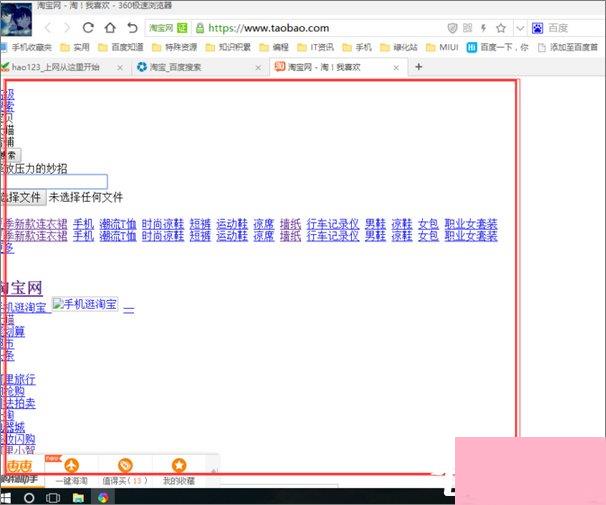
Task: Click the 选择文件 file chooser button
Action: [x=24, y=197]
